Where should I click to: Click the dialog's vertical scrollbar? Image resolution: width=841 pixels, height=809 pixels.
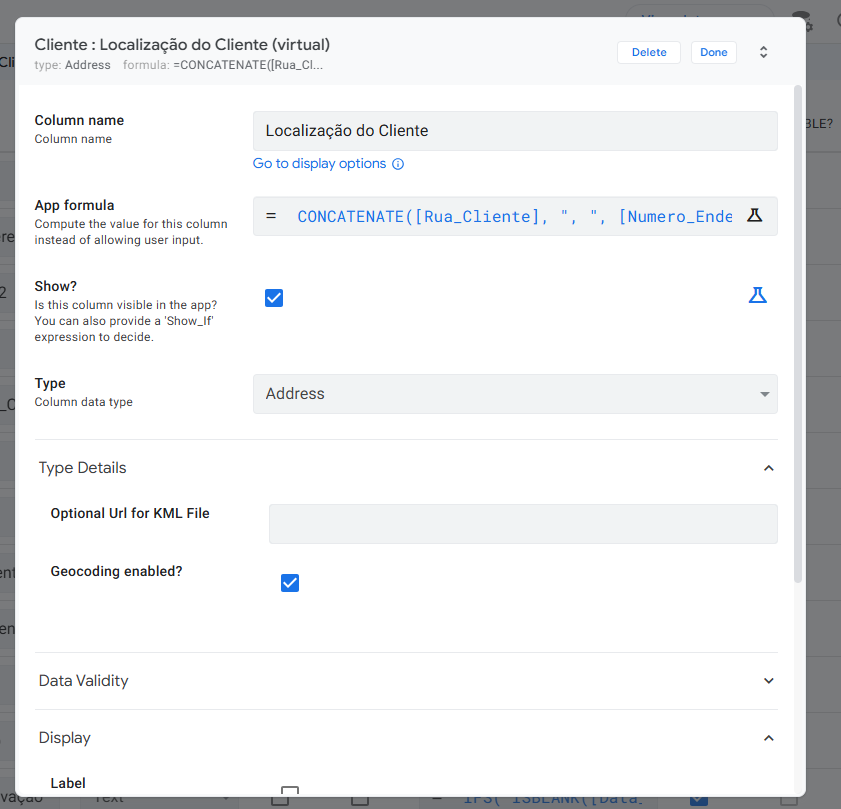[x=797, y=330]
